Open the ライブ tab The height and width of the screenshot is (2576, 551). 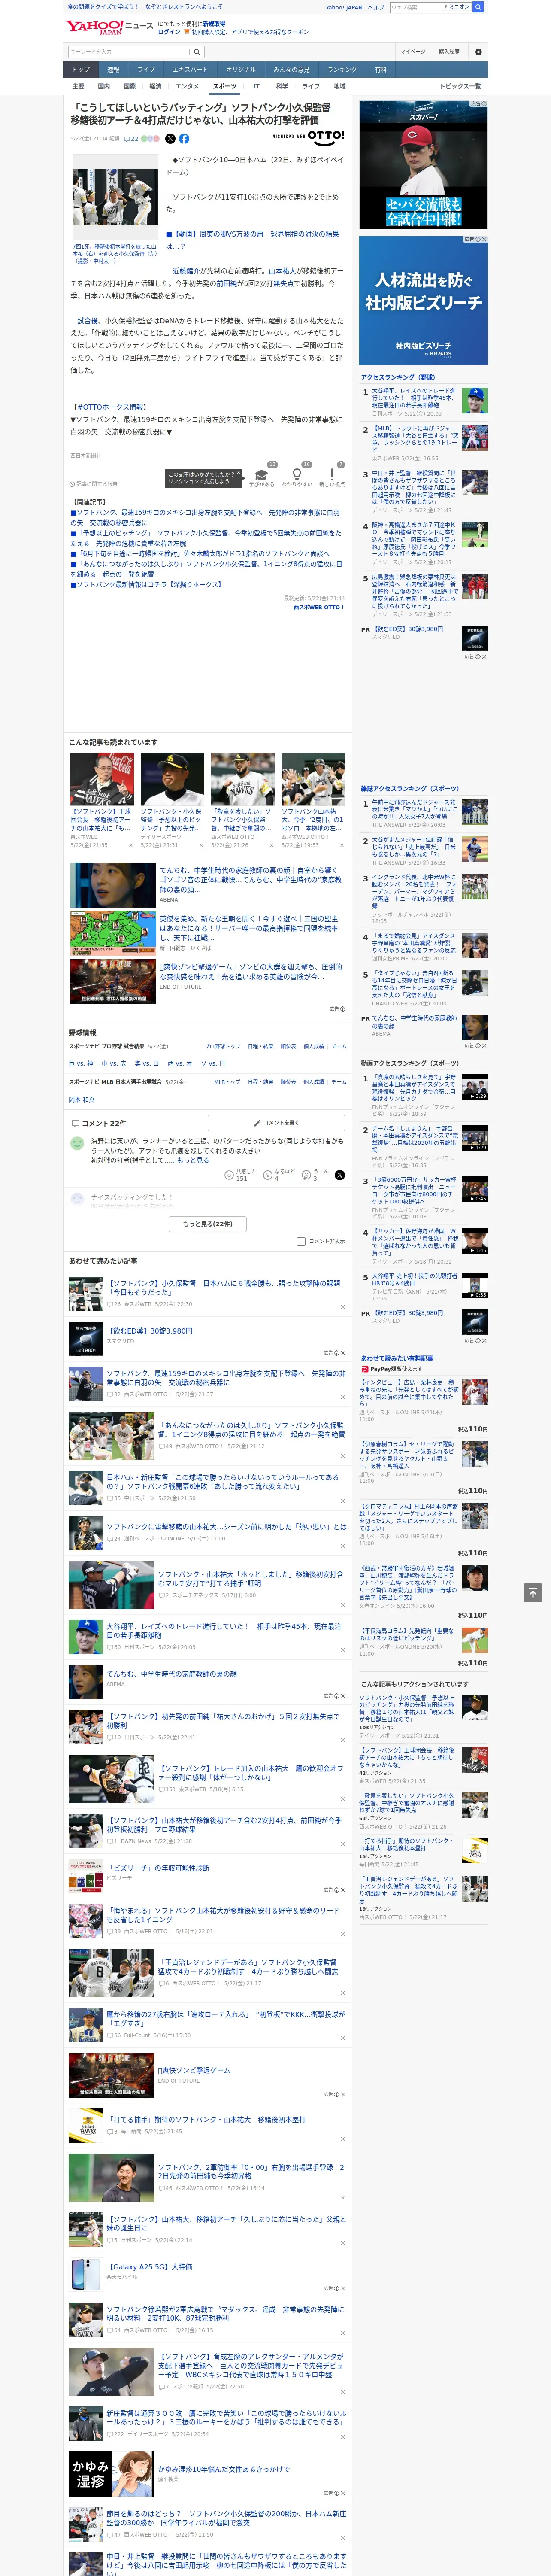click(146, 70)
